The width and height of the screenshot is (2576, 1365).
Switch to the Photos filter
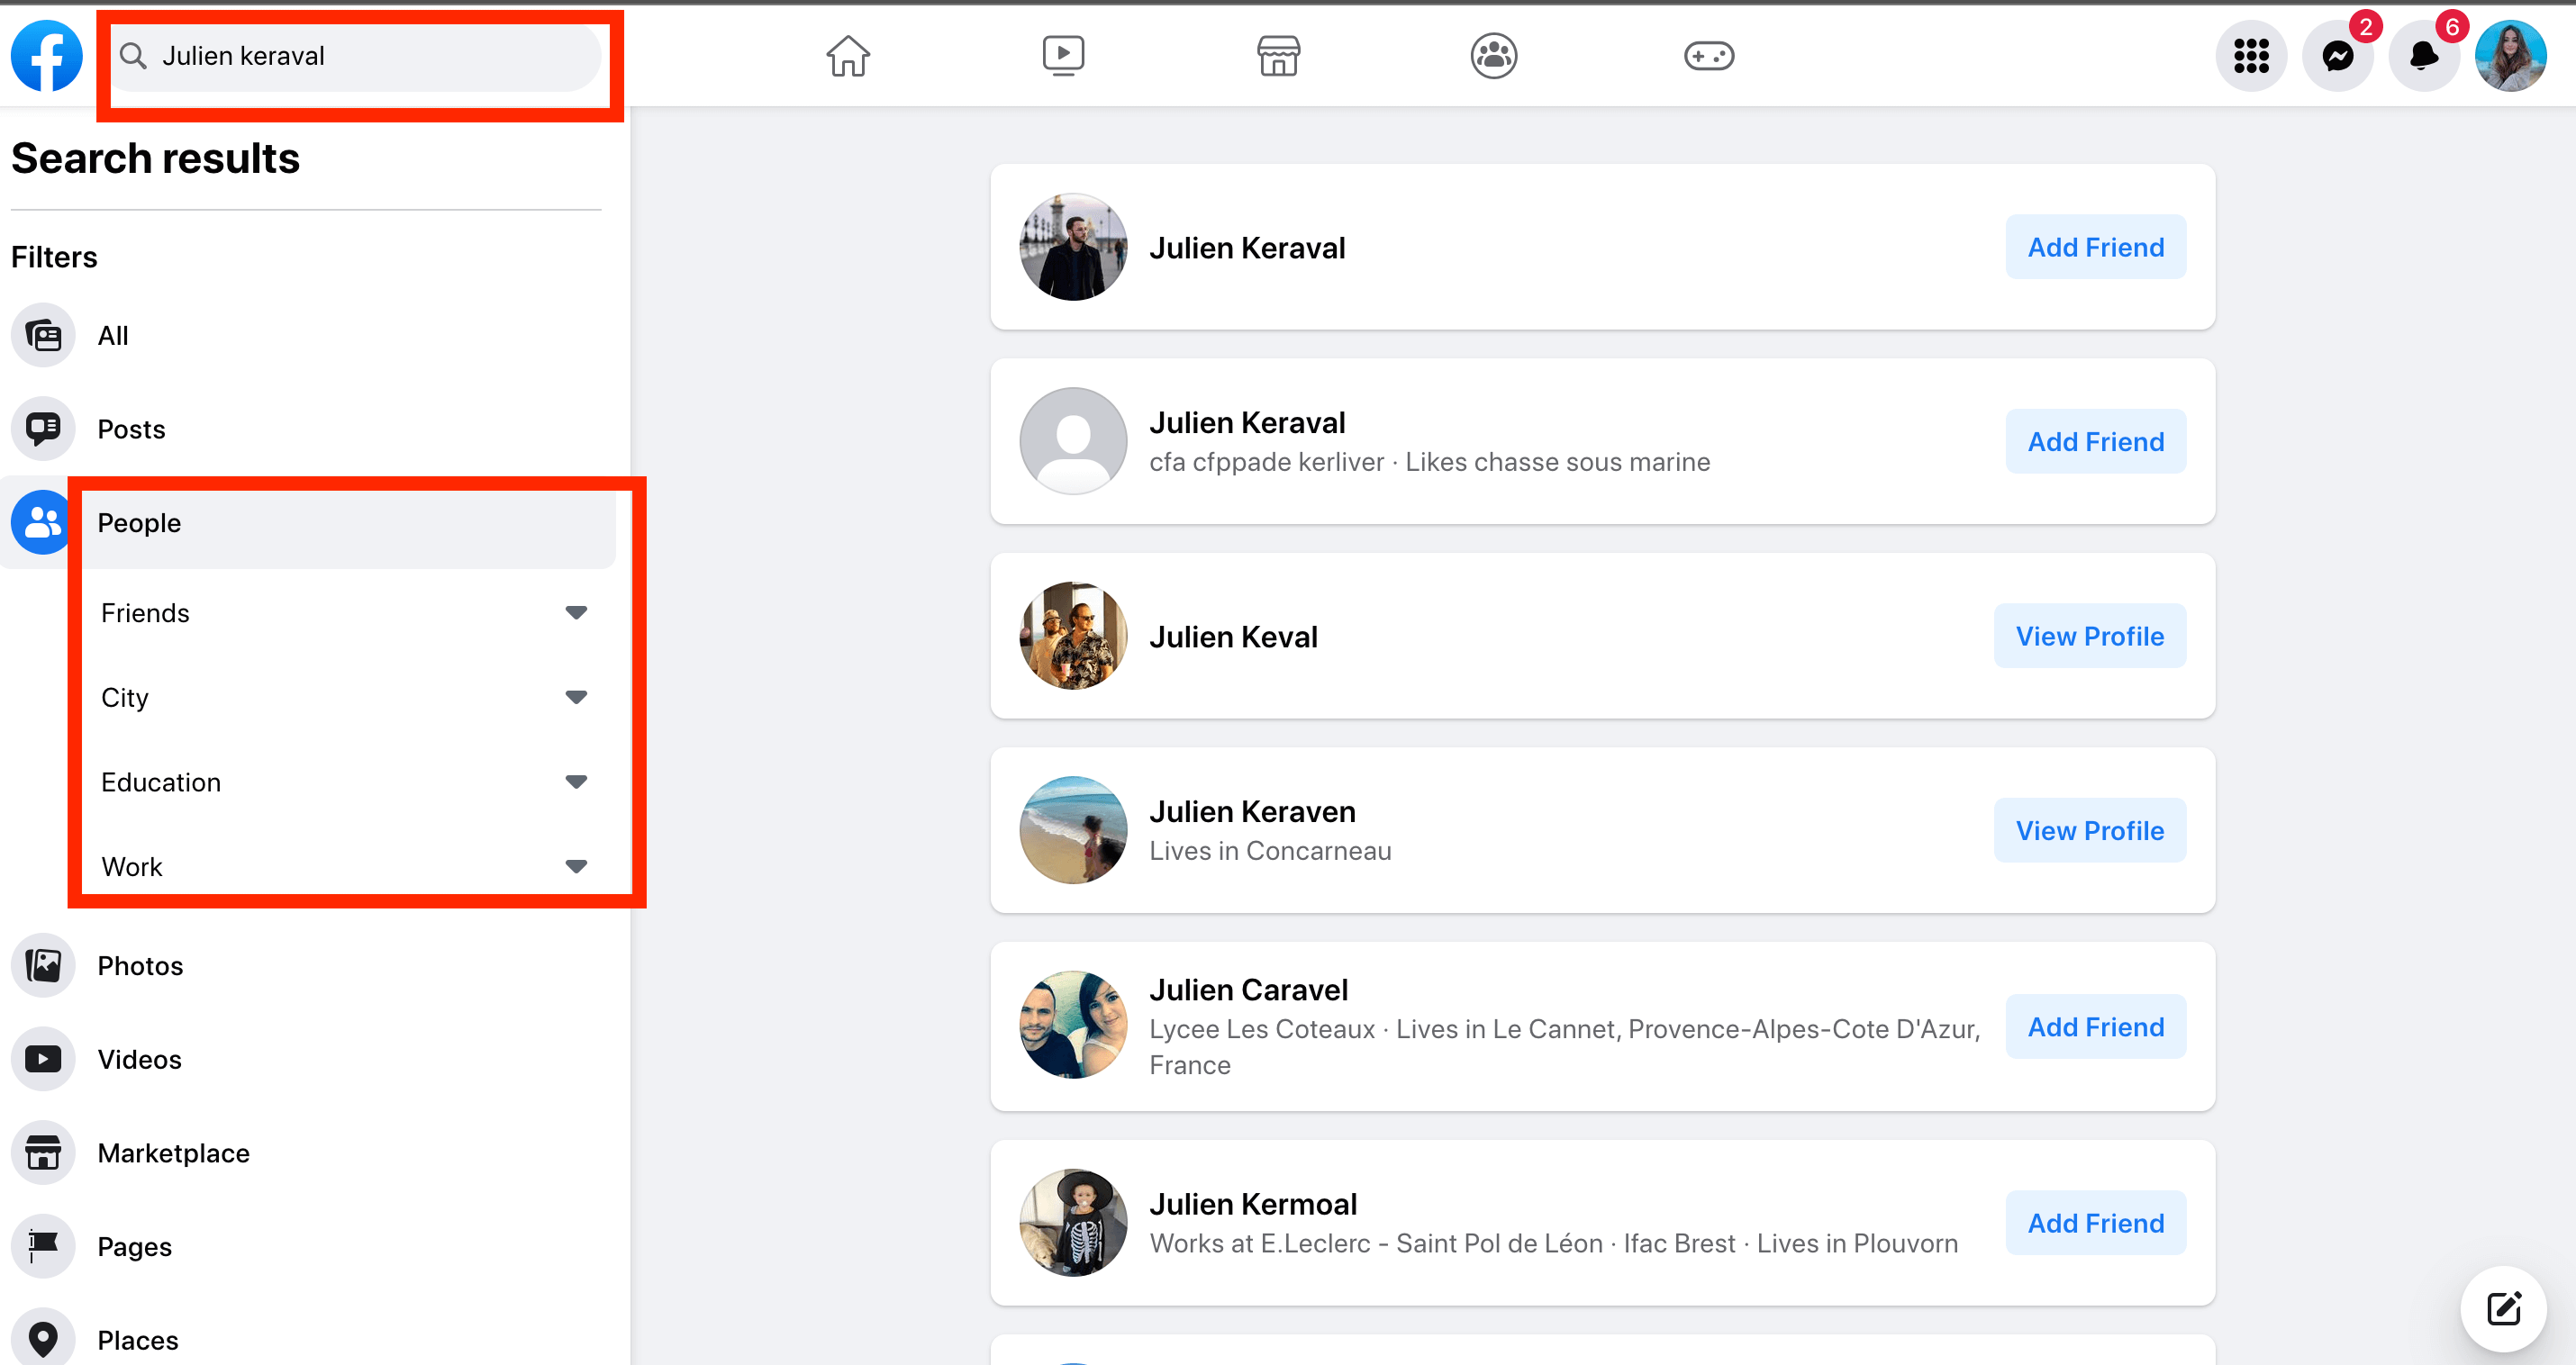pos(140,965)
